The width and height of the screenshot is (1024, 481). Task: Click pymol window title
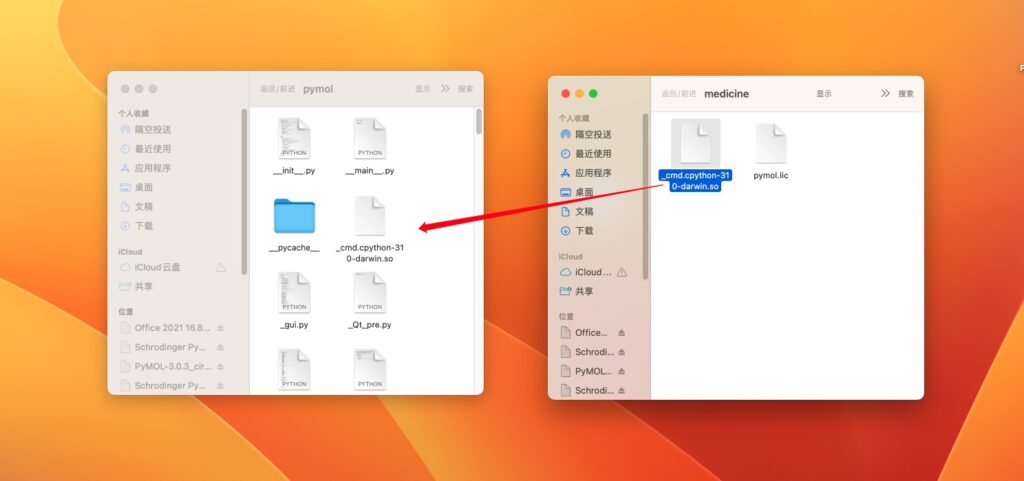pyautogui.click(x=318, y=89)
